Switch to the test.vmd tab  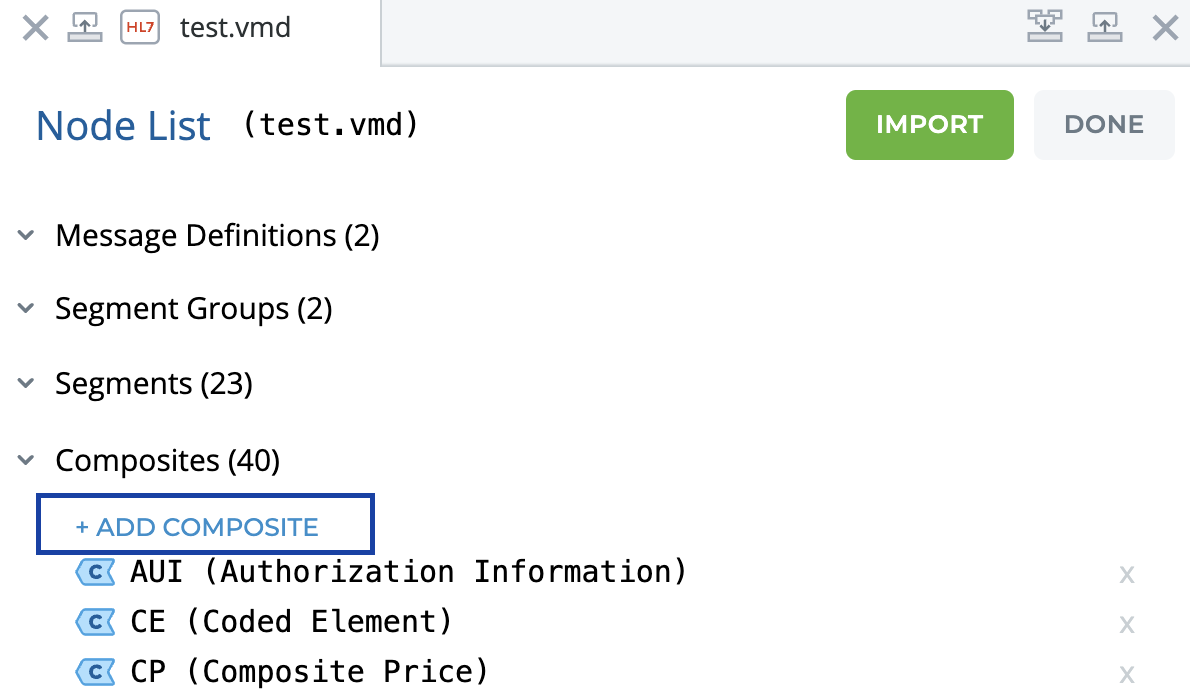235,28
